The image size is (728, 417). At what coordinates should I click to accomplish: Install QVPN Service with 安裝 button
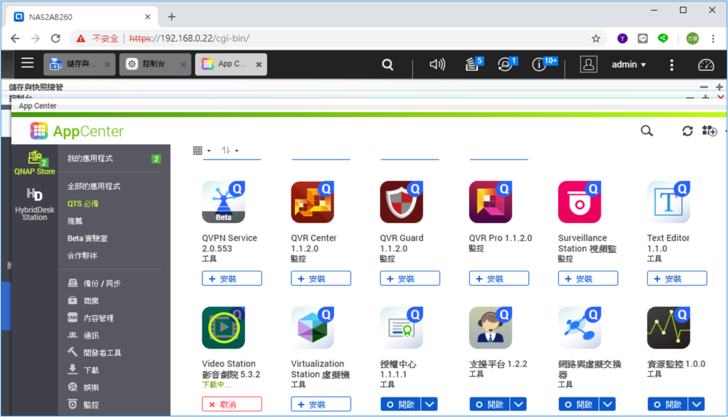click(x=232, y=279)
